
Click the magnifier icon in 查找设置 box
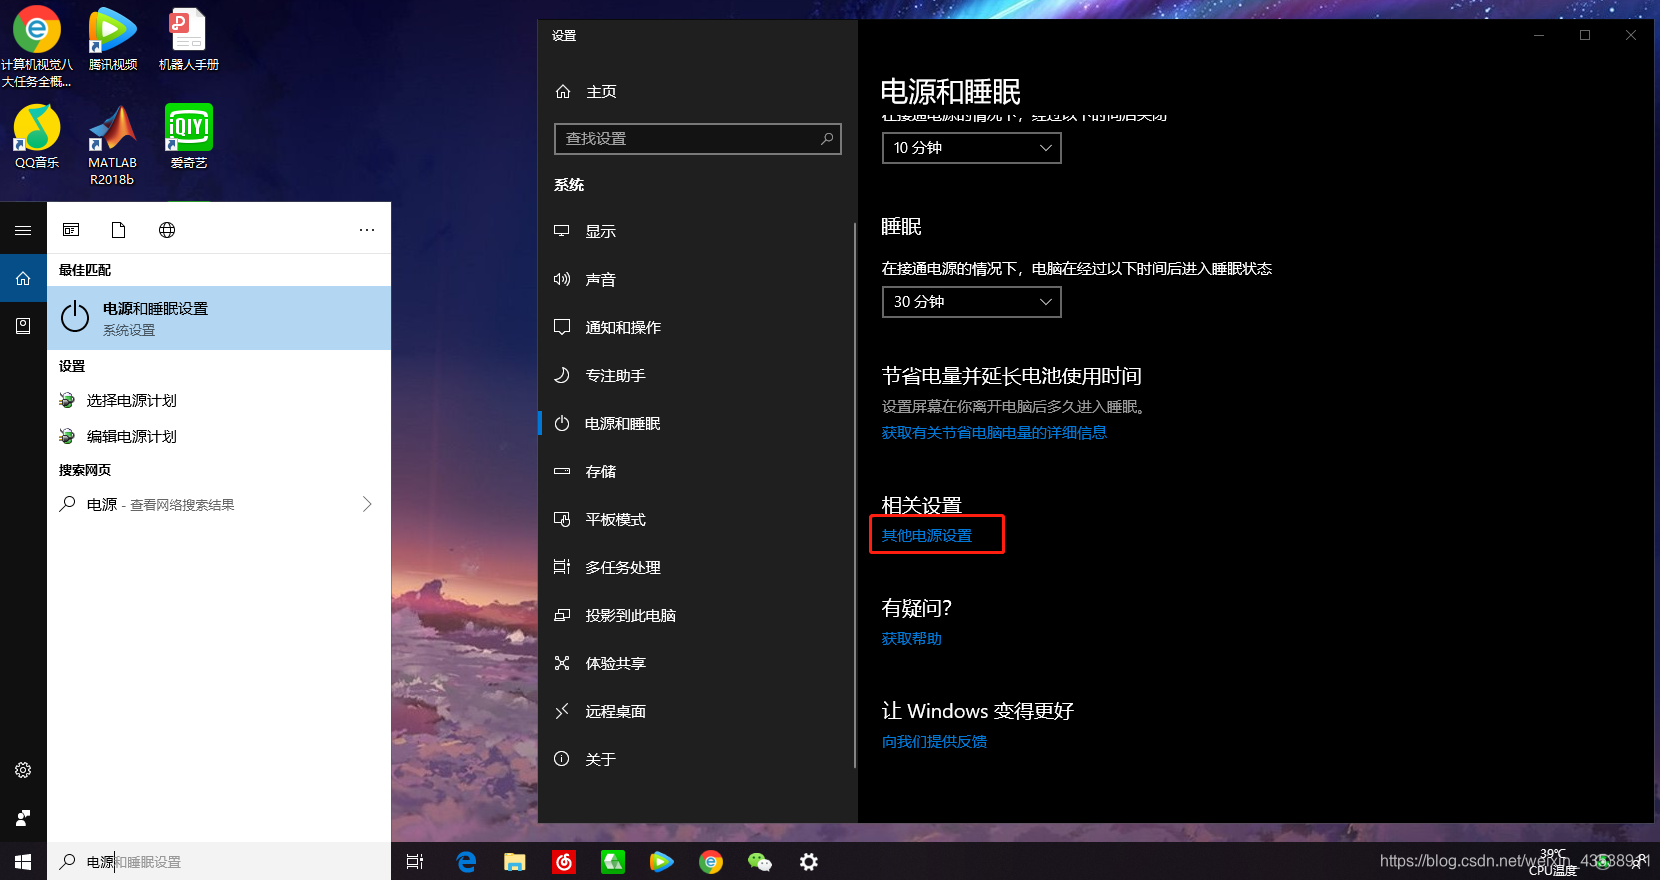(827, 139)
